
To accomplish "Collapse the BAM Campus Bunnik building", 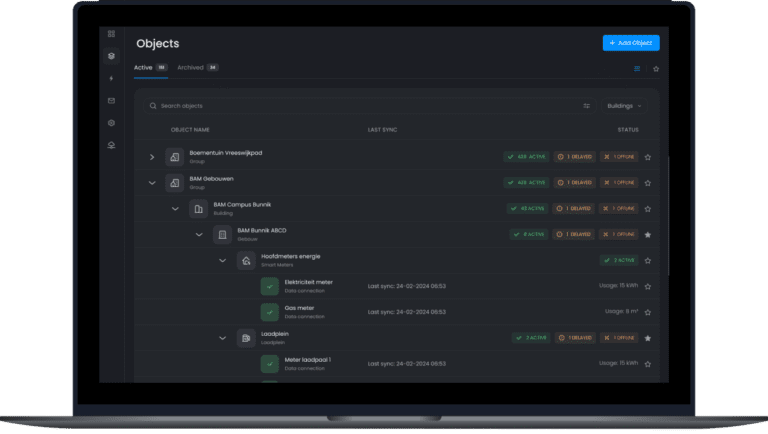I will 175,209.
